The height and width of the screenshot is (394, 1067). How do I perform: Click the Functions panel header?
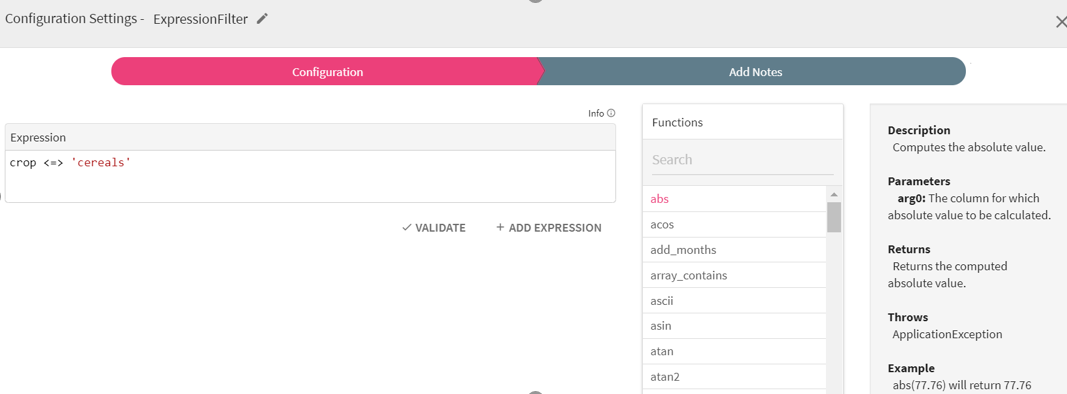click(742, 122)
